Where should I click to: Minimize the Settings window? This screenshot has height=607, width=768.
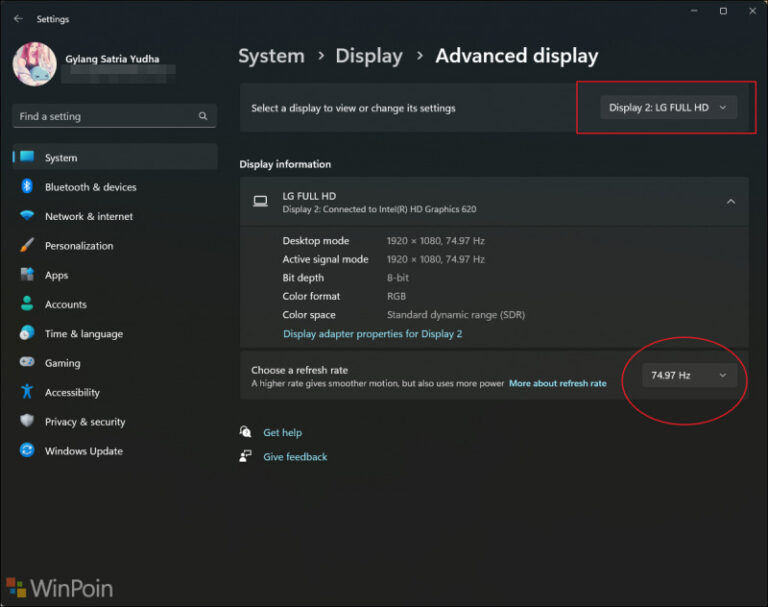click(694, 11)
